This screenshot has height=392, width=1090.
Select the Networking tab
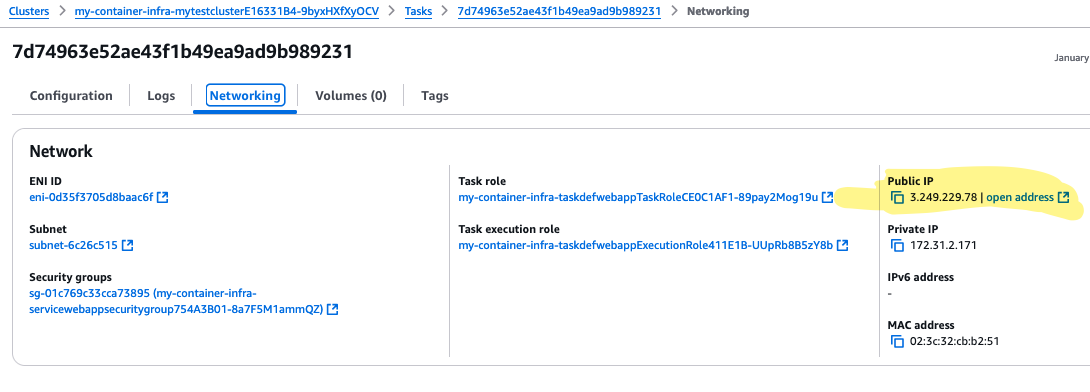coord(245,96)
